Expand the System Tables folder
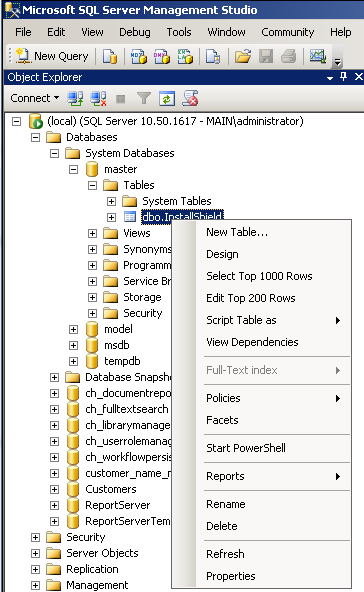364x592 pixels. pyautogui.click(x=111, y=202)
